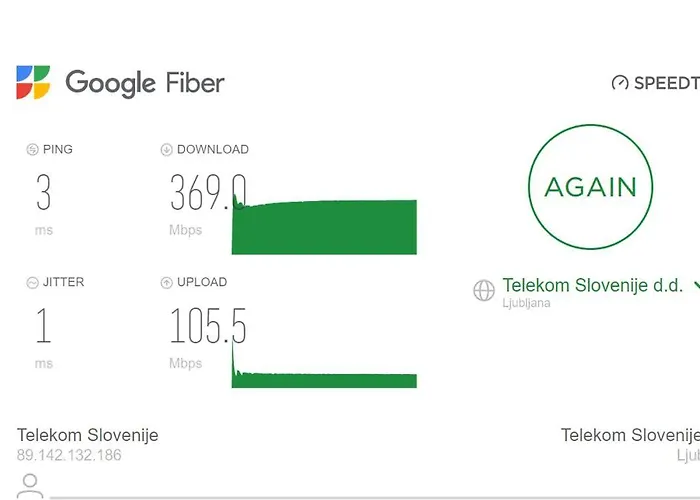Click the ping icon beside PING label
Image resolution: width=700 pixels, height=500 pixels.
point(32,150)
